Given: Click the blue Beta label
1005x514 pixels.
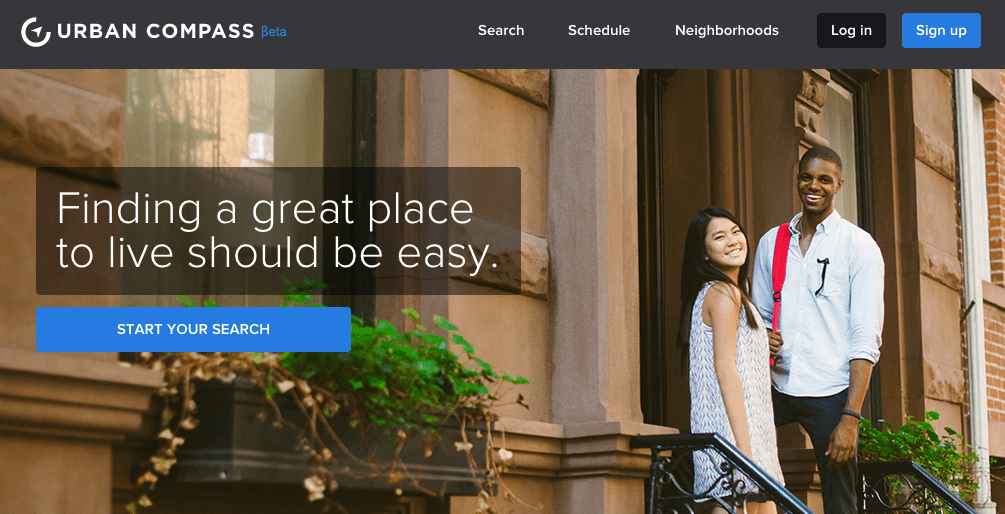Looking at the screenshot, I should point(274,32).
